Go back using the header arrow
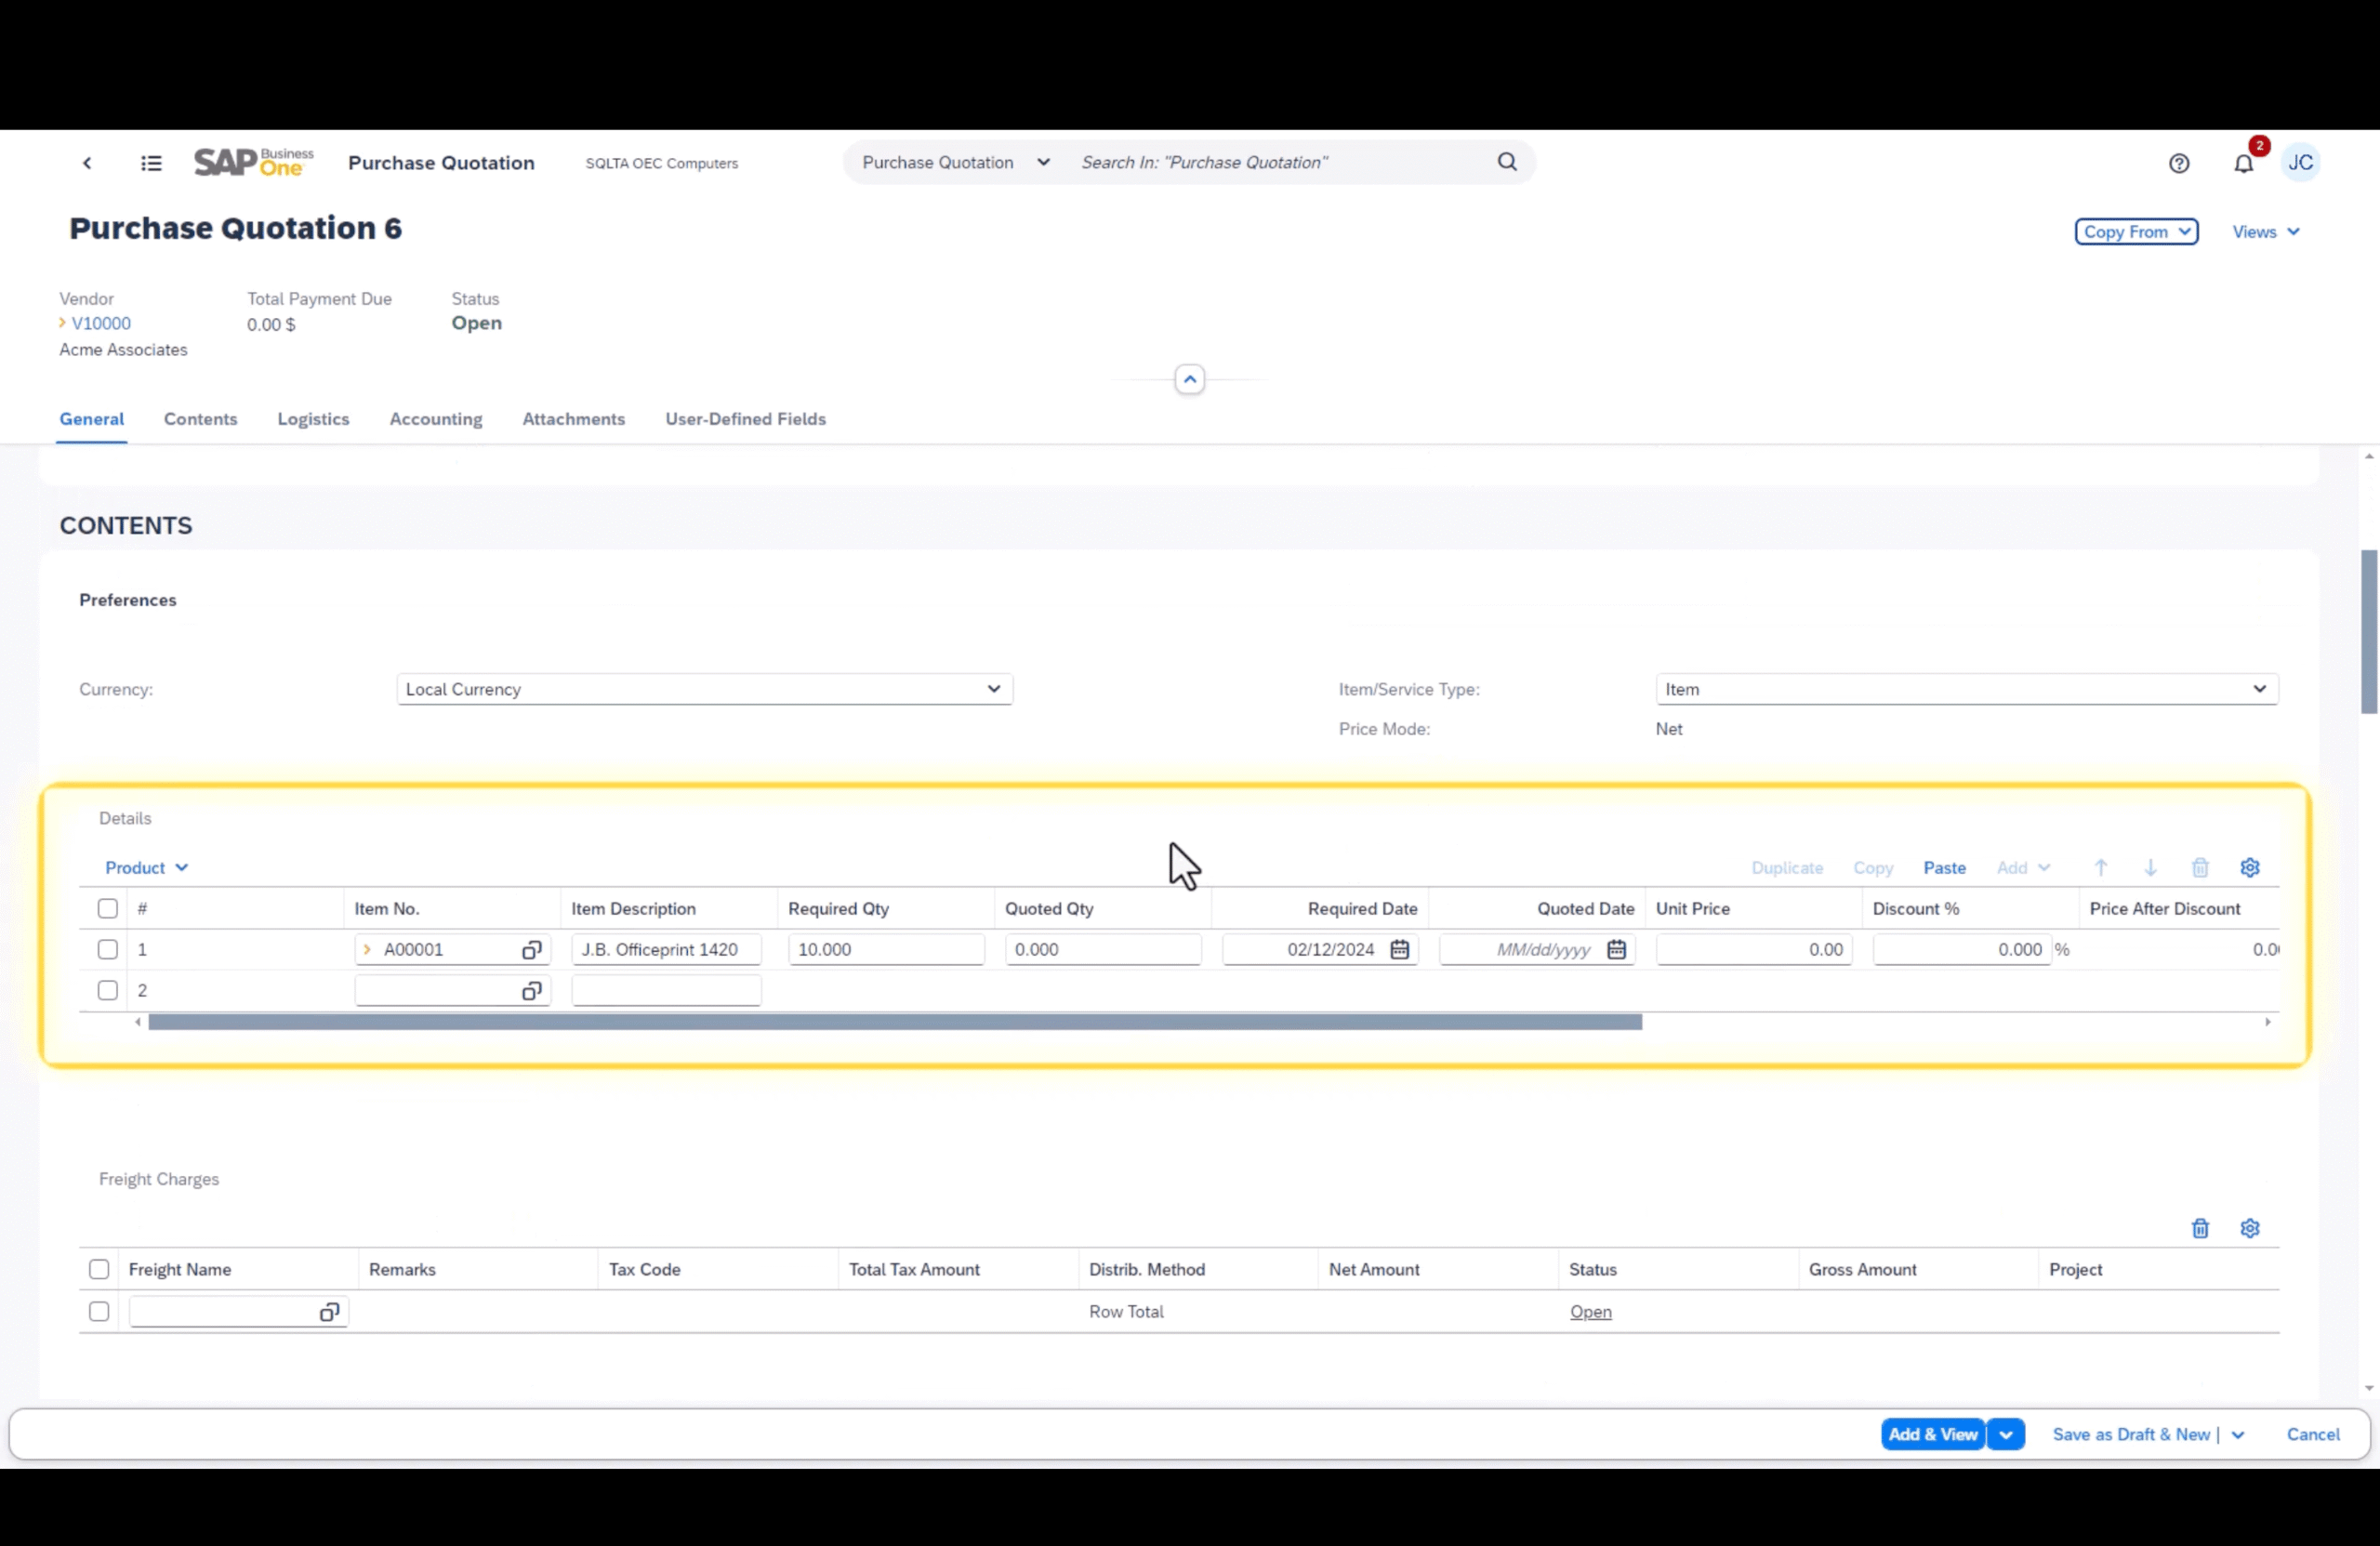 (x=87, y=163)
